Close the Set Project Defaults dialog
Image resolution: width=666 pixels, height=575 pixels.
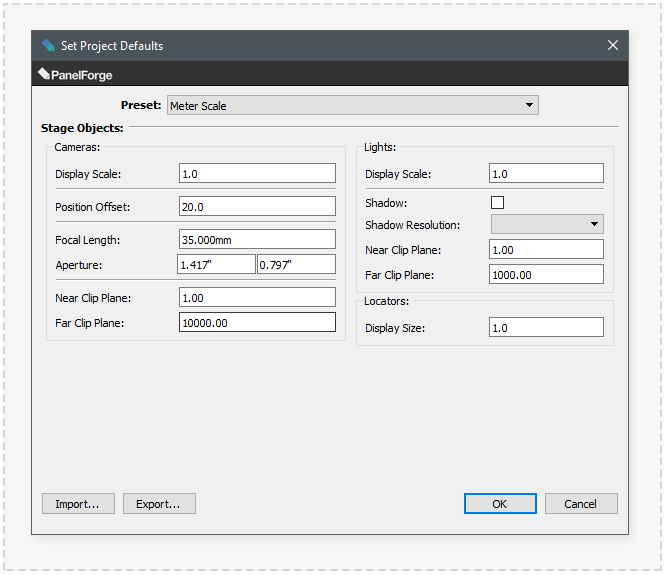click(x=613, y=45)
